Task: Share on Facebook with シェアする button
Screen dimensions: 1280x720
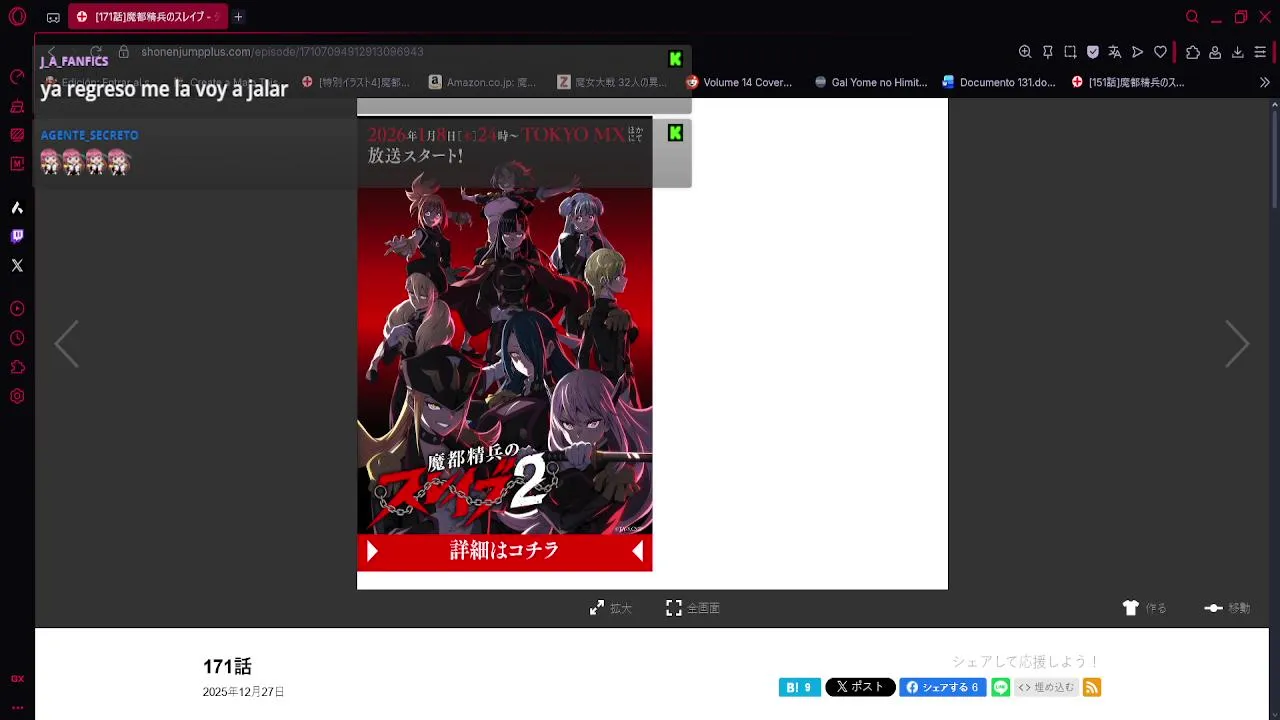Action: 943,687
